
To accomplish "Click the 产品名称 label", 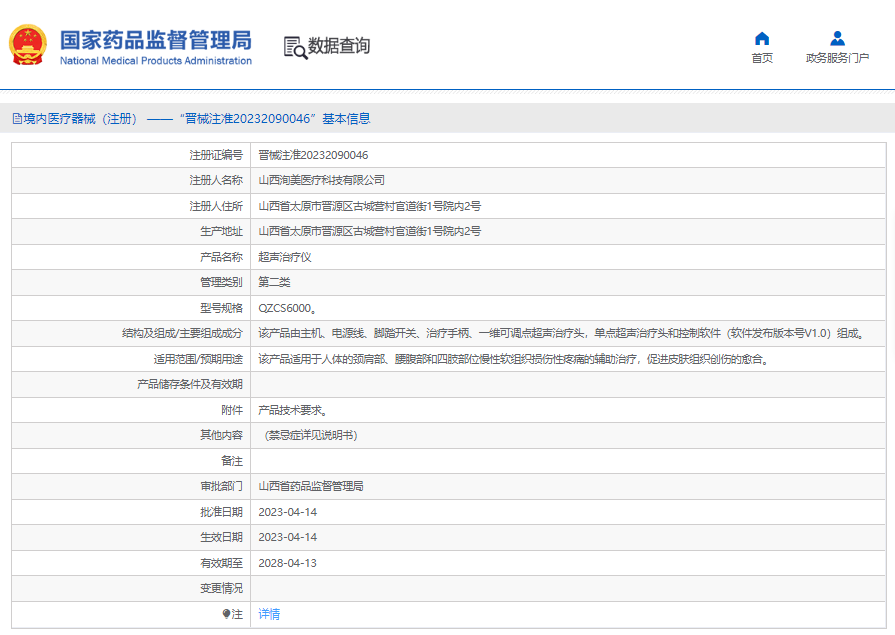I will pos(221,257).
